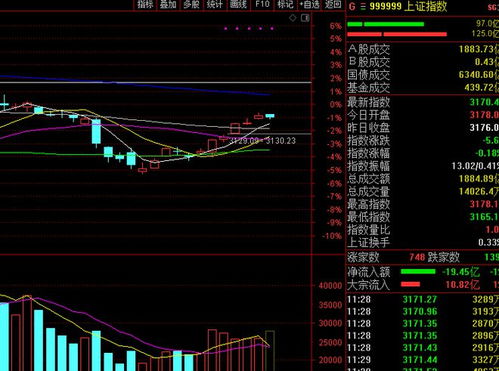This screenshot has width=499, height=371.
Task: Click the -19.45亿 net inflow value
Action: click(461, 272)
